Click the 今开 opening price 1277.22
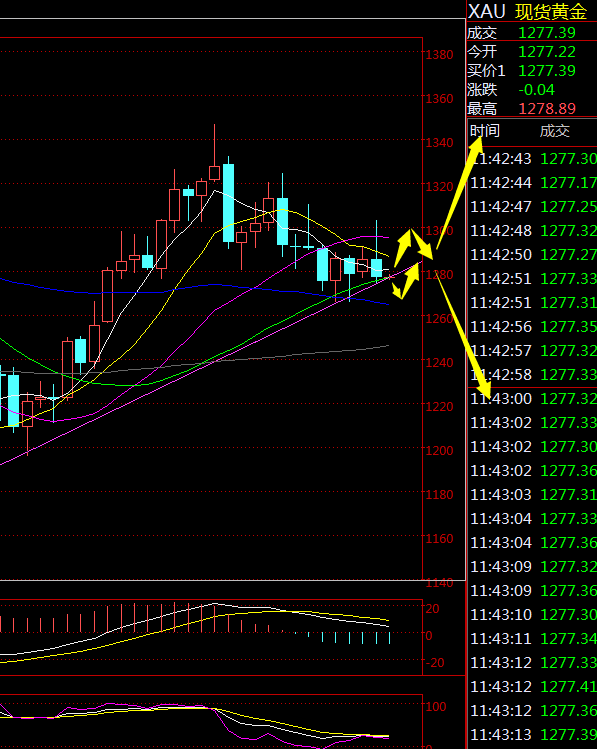 (547, 52)
